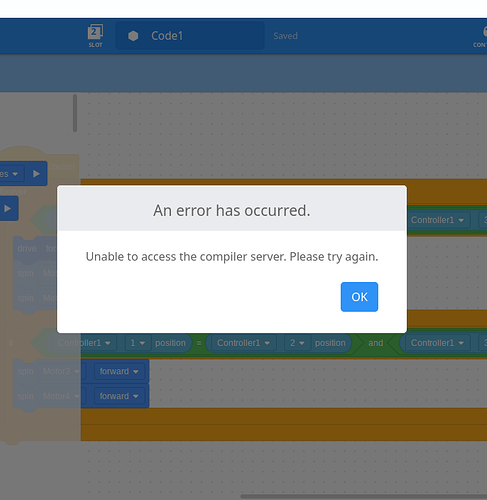Viewport: 487px width, 500px height.
Task: Click the horizontal scrollbar at workspace bottom
Action: pyautogui.click(x=363, y=496)
